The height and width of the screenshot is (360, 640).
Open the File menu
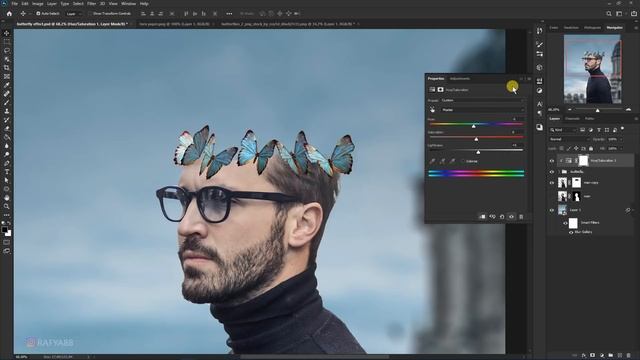[x=15, y=4]
